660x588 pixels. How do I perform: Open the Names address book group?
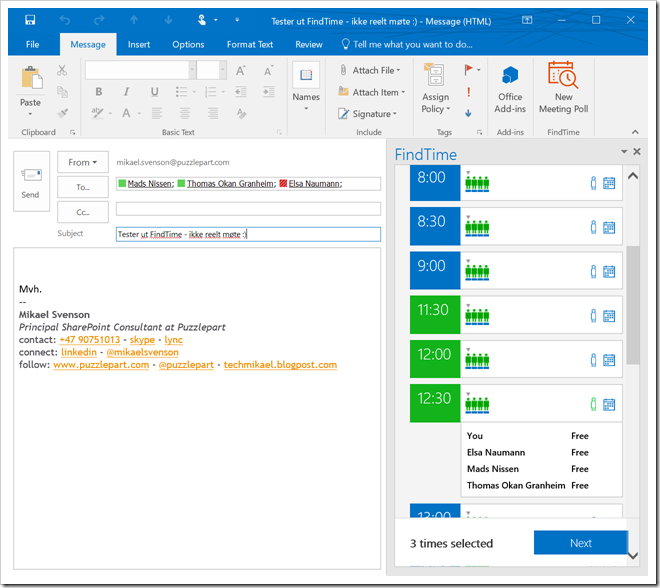(x=306, y=86)
